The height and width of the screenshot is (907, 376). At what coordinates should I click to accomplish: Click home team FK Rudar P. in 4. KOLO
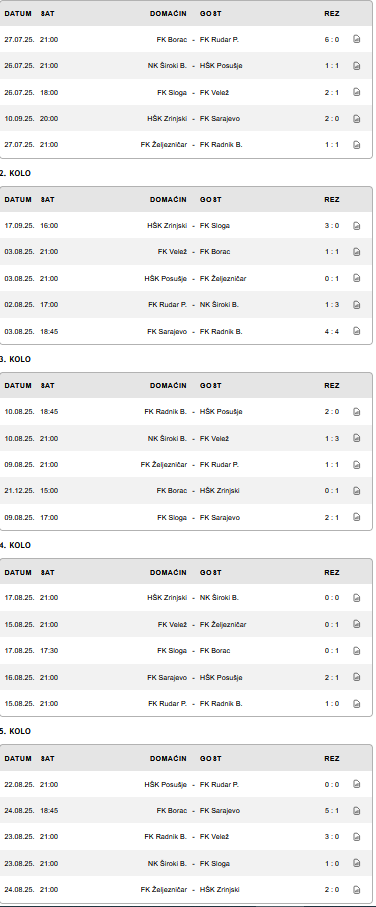[x=167, y=704]
